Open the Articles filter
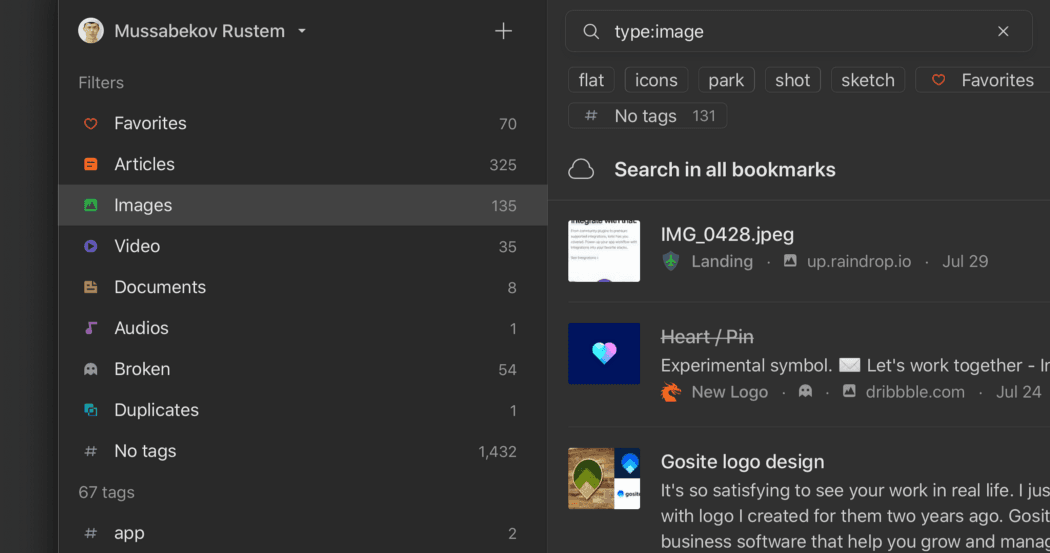Image resolution: width=1050 pixels, height=553 pixels. [144, 164]
